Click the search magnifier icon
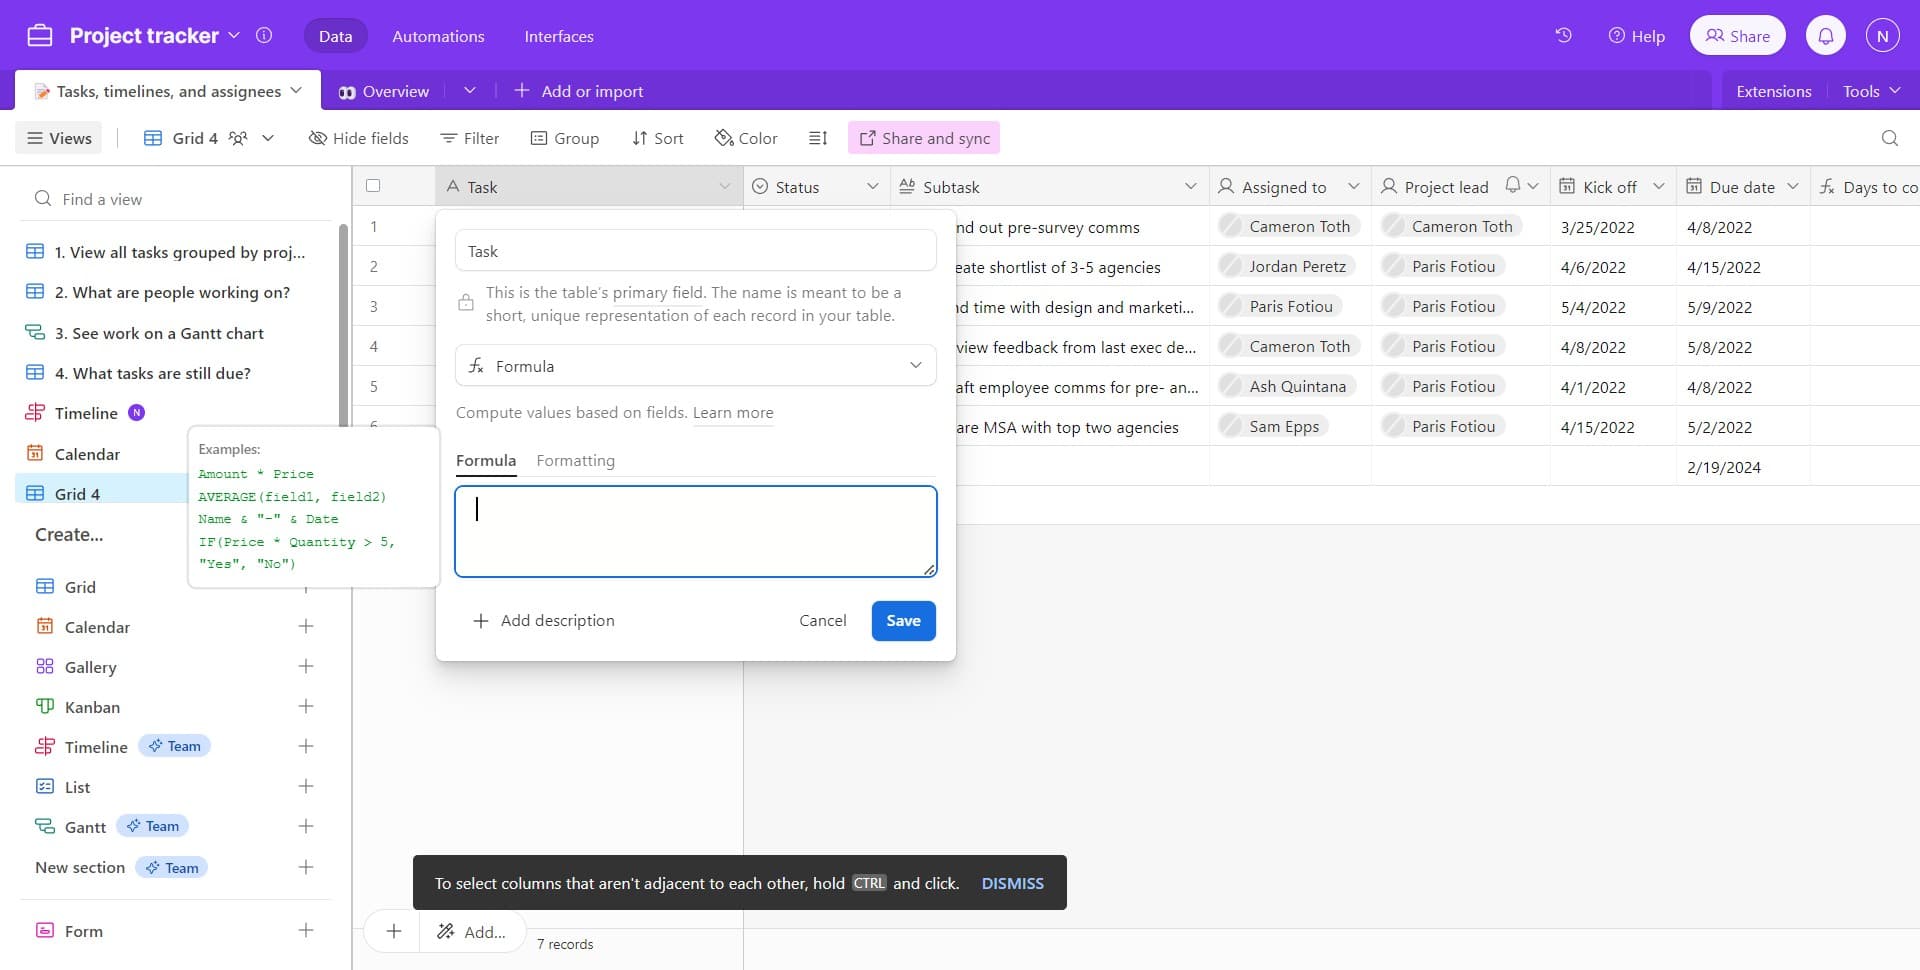The image size is (1920, 970). 1889,138
